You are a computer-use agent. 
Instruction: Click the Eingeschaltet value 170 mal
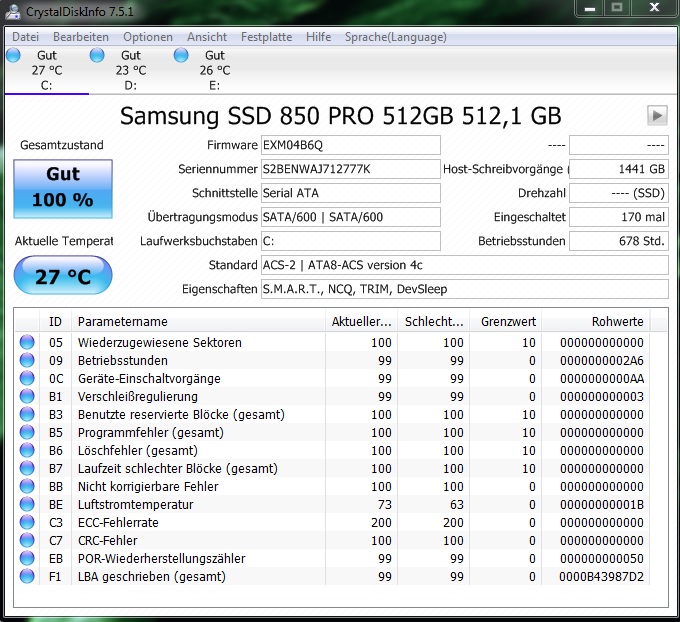point(618,217)
